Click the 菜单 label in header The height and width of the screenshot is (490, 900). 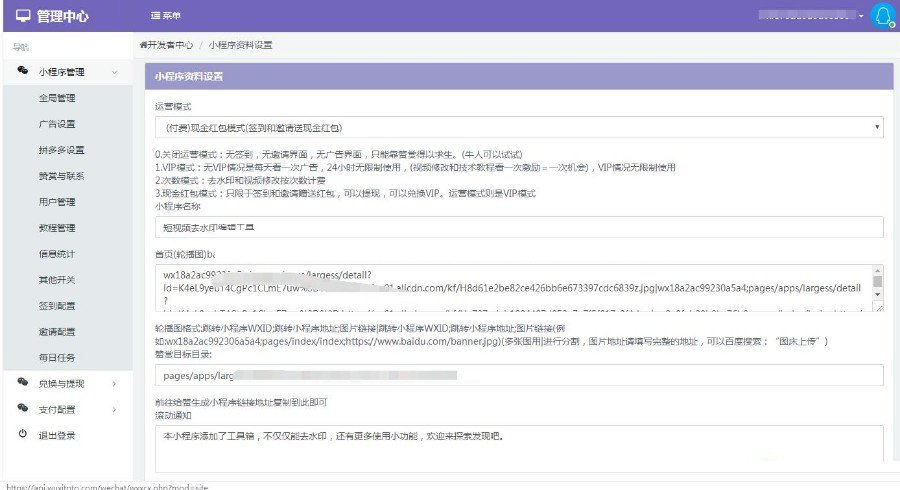coord(171,15)
